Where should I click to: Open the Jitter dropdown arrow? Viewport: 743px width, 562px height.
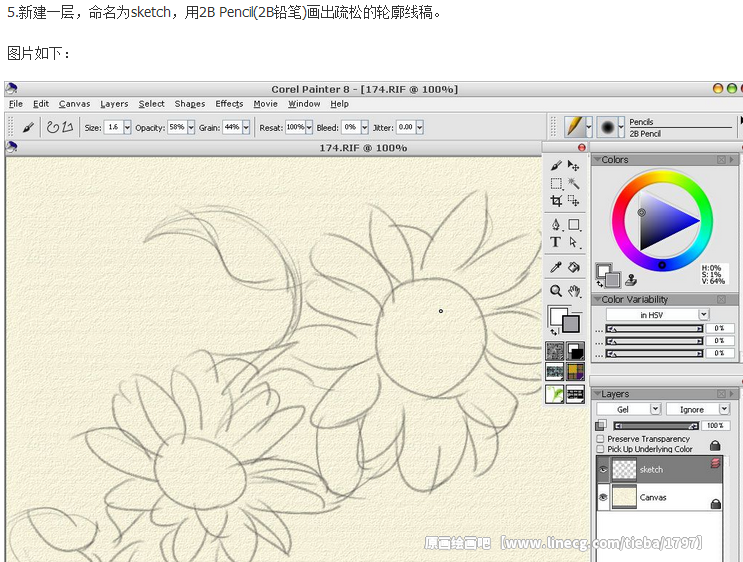click(419, 127)
